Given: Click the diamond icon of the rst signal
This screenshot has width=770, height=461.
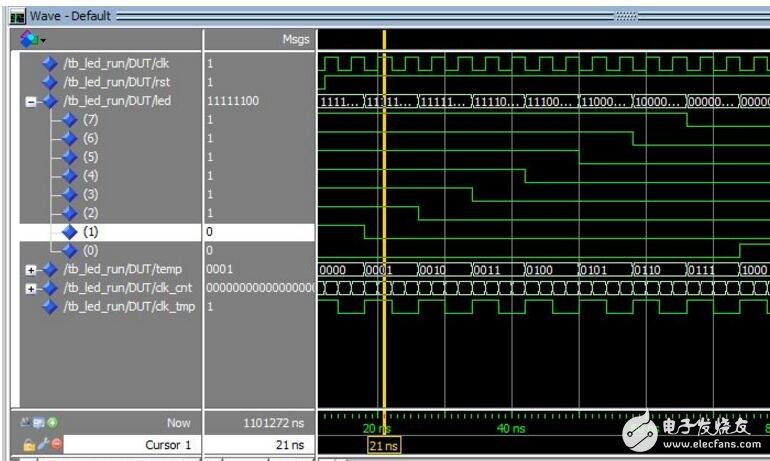Looking at the screenshot, I should 50,82.
